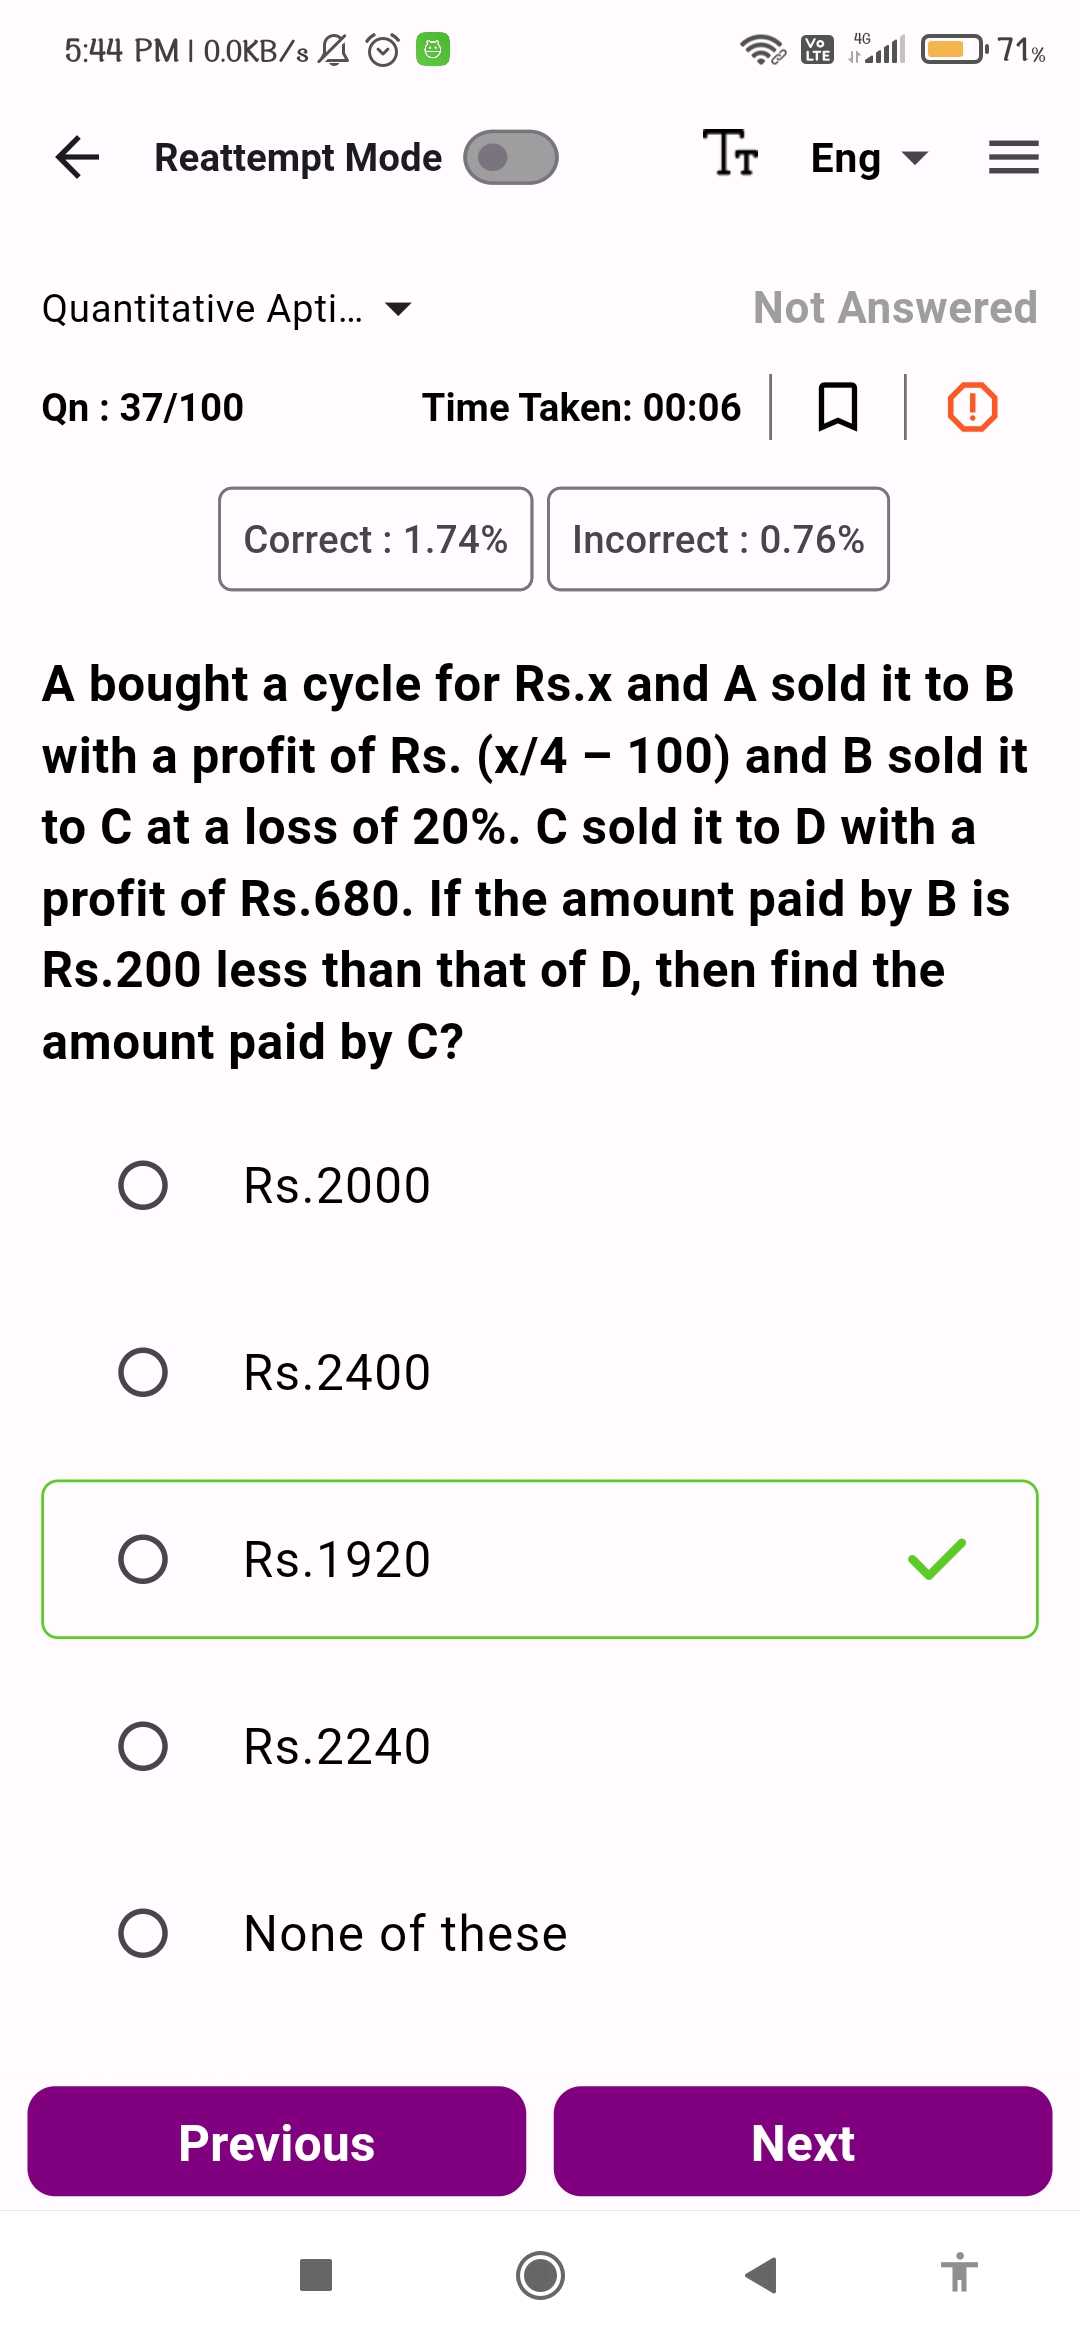Choose the Rs.2400 radio option
The image size is (1080, 2340).
pyautogui.click(x=143, y=1372)
